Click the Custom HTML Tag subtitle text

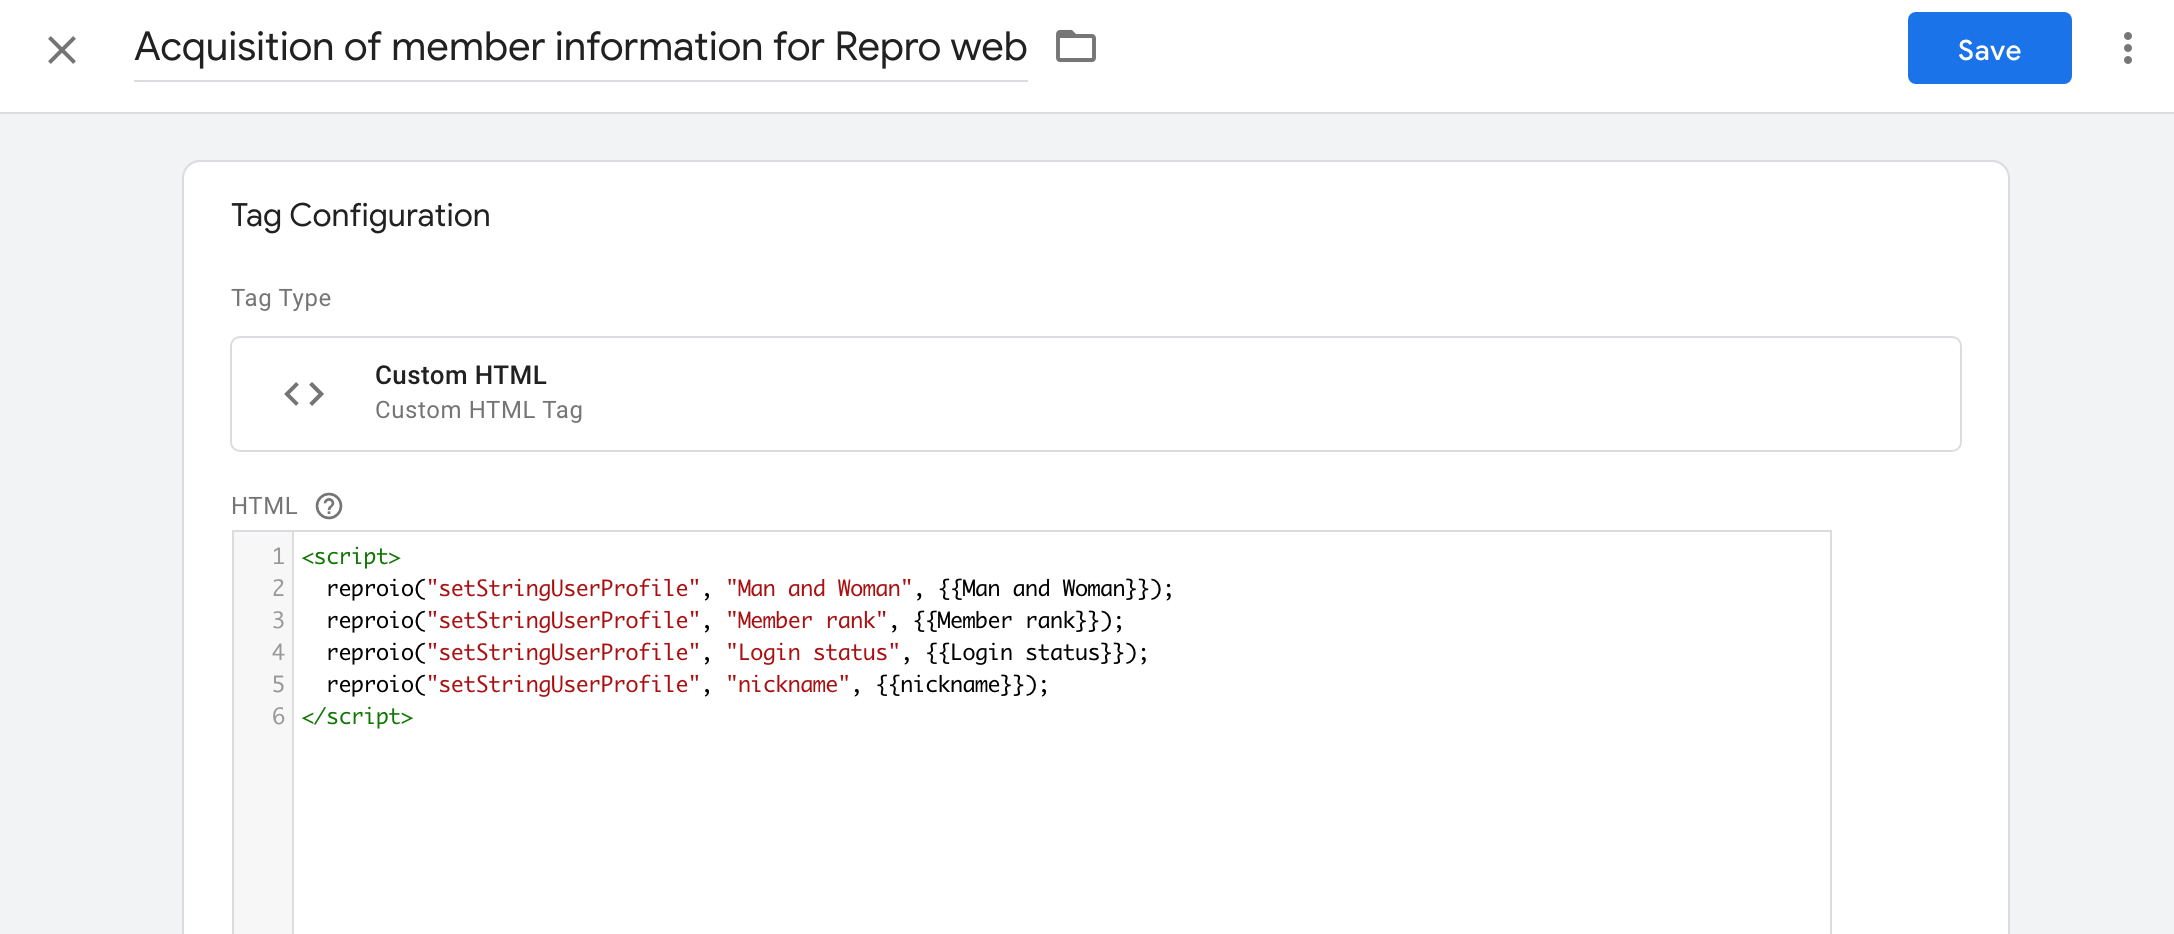click(x=478, y=410)
